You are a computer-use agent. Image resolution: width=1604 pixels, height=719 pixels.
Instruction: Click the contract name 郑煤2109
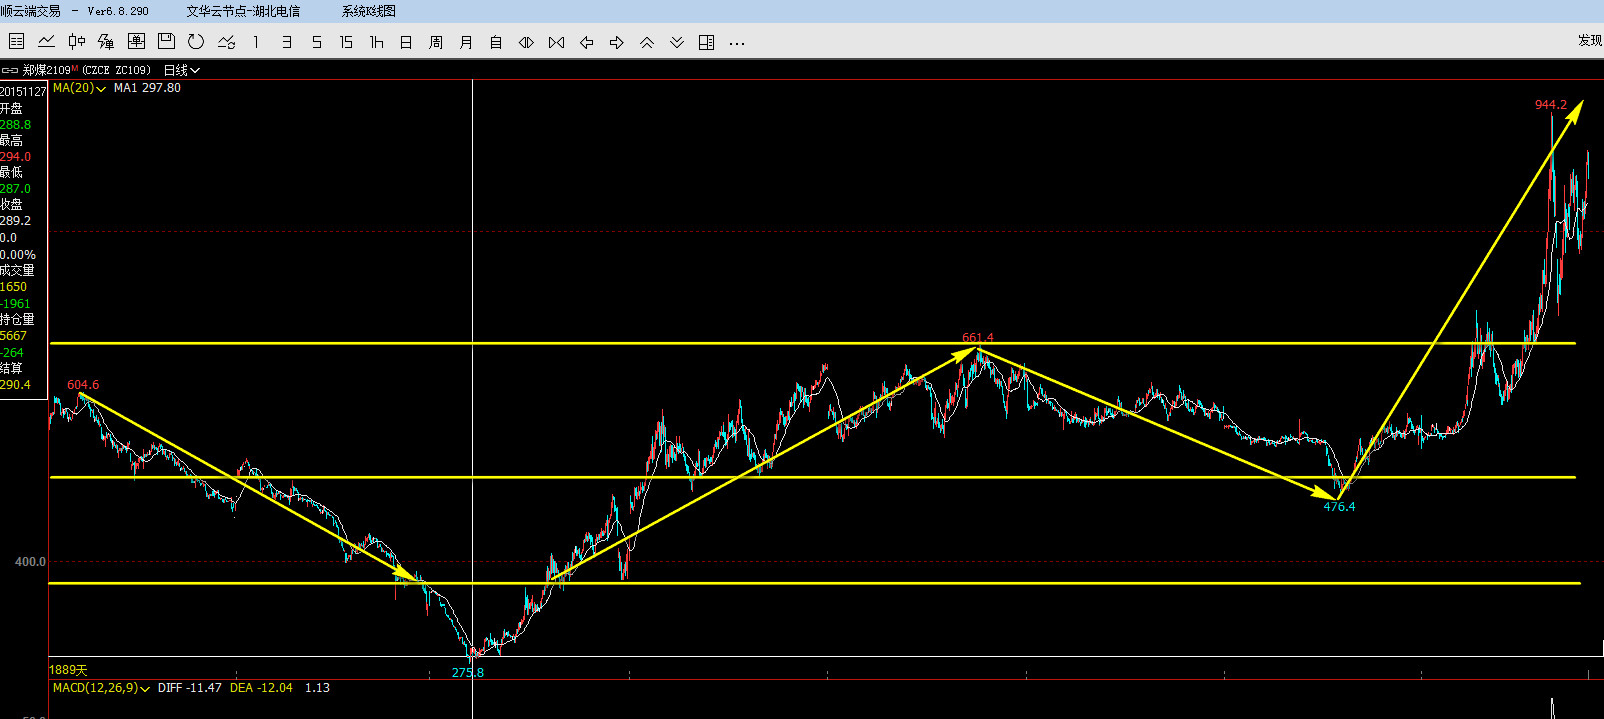(47, 70)
